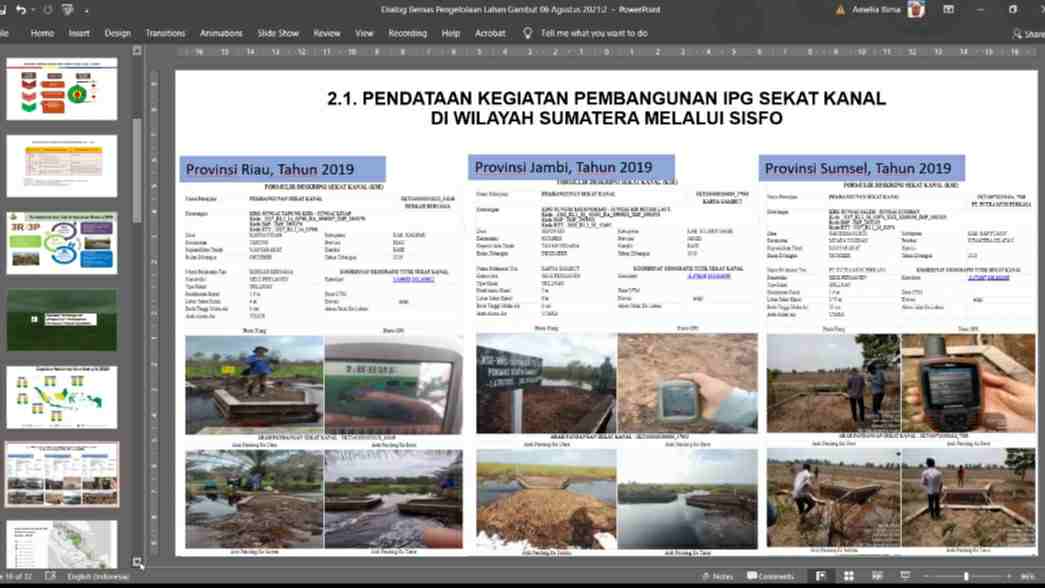Start Slide Show from status bar icon

(x=906, y=576)
